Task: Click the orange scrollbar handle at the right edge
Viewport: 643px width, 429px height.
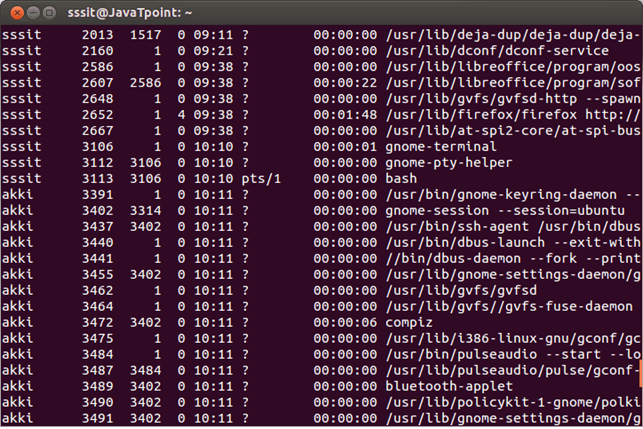Action: [x=641, y=373]
